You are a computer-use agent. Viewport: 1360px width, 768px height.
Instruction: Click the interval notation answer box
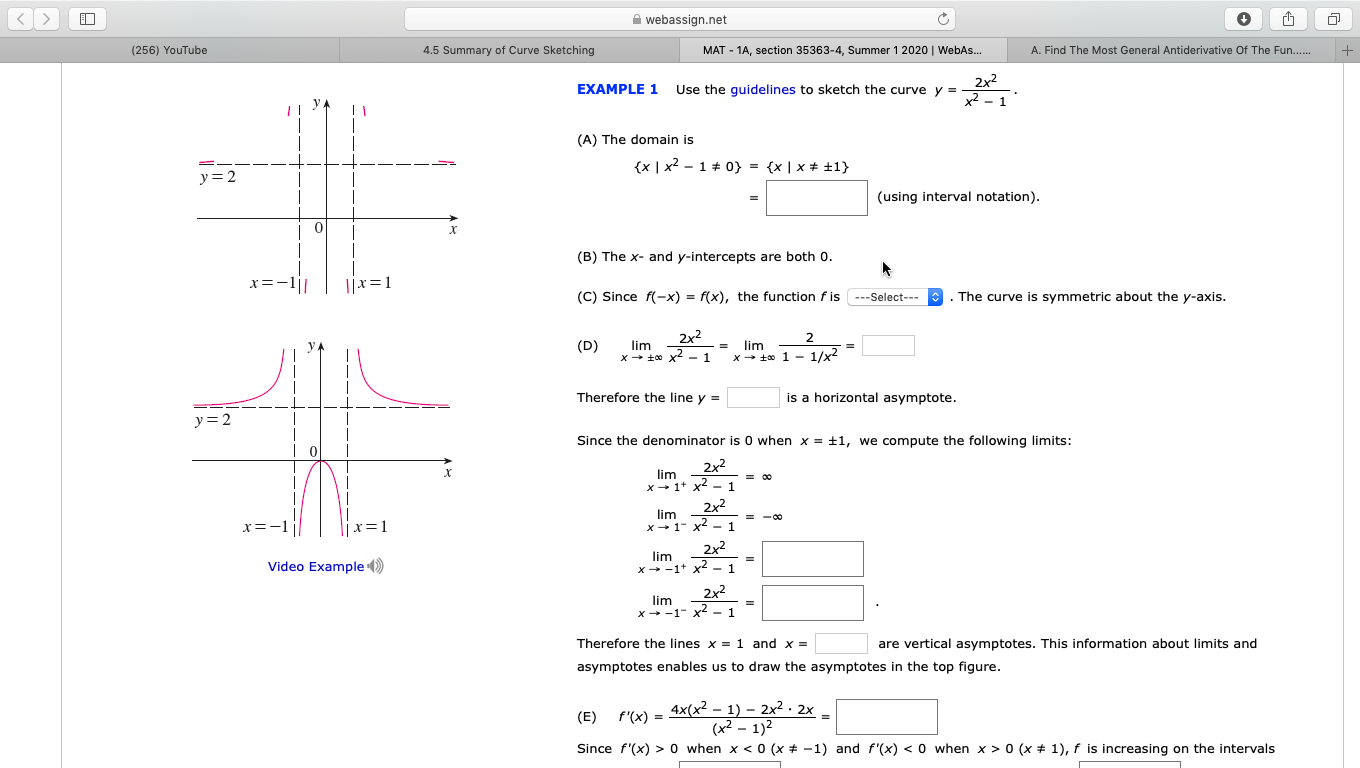pos(816,197)
